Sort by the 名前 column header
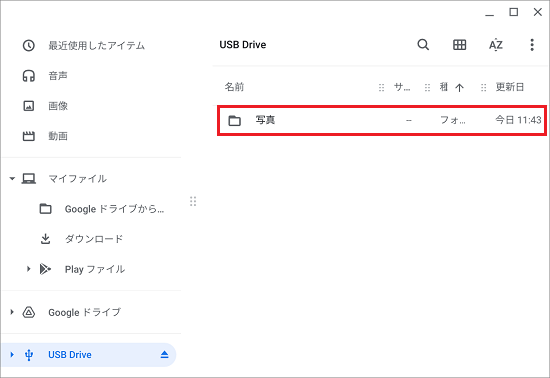Image resolution: width=550 pixels, height=378 pixels. (234, 87)
